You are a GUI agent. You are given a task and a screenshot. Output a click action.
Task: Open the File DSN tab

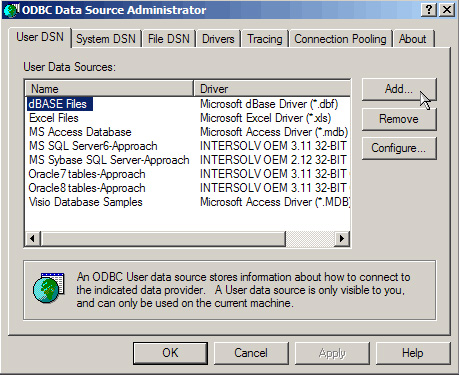pos(169,39)
